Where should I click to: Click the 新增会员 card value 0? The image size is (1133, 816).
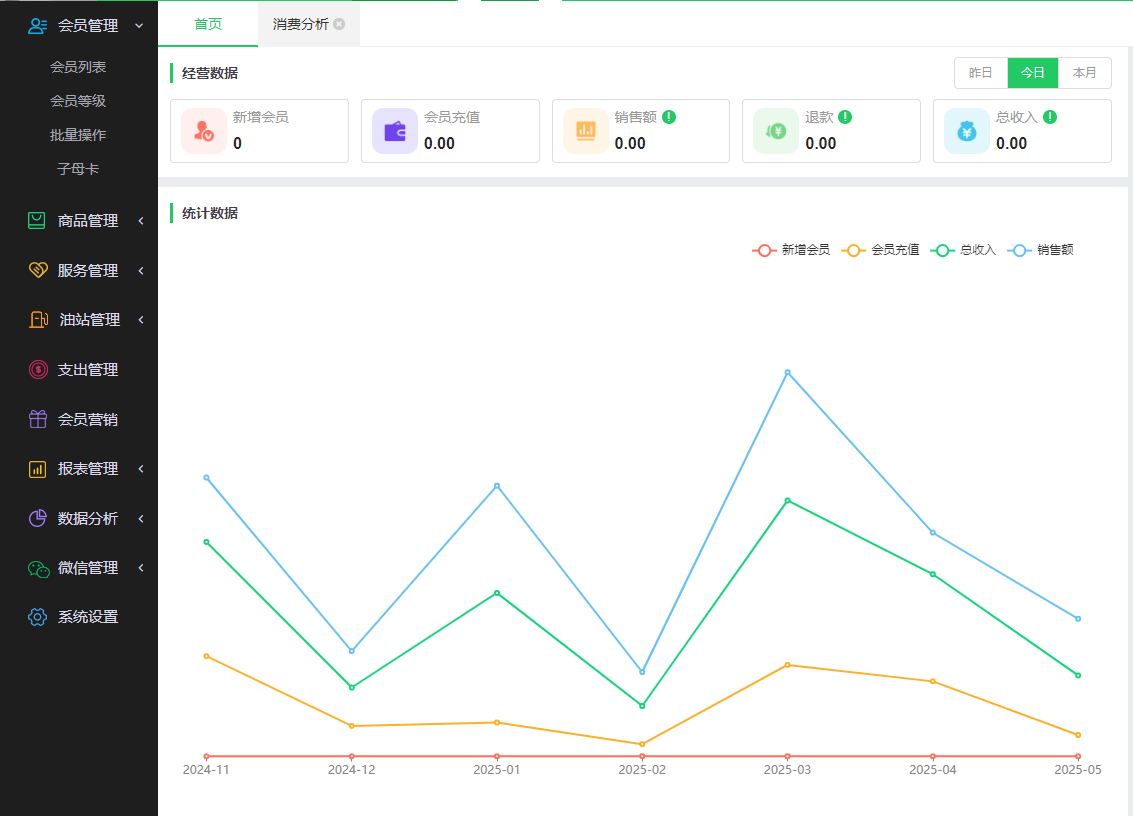coord(237,143)
